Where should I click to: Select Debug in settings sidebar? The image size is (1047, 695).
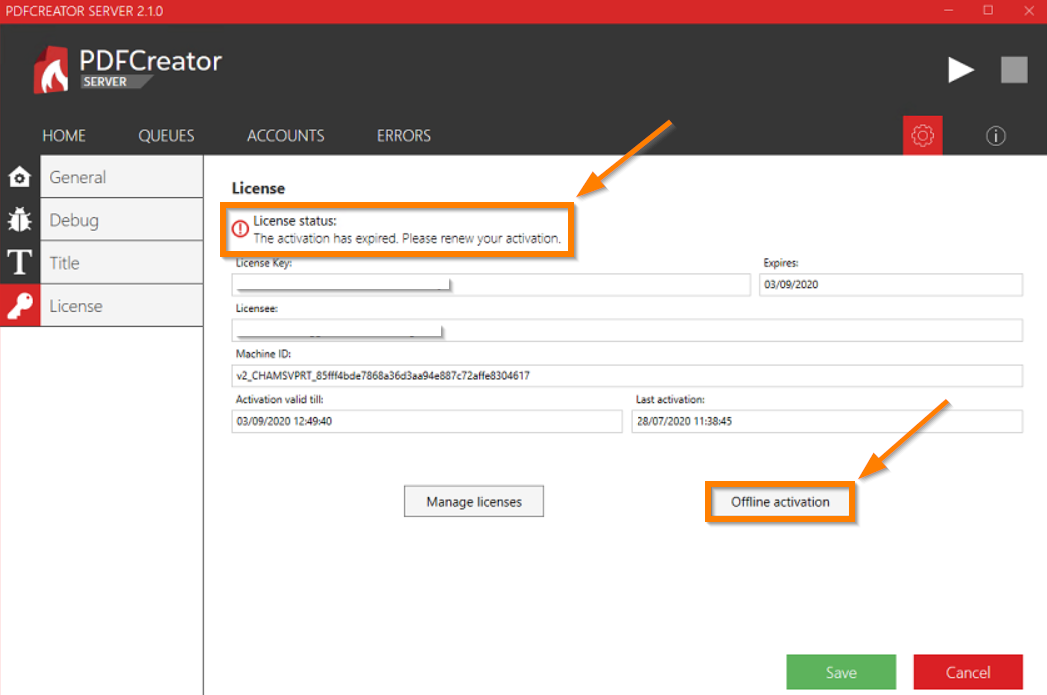(x=122, y=220)
